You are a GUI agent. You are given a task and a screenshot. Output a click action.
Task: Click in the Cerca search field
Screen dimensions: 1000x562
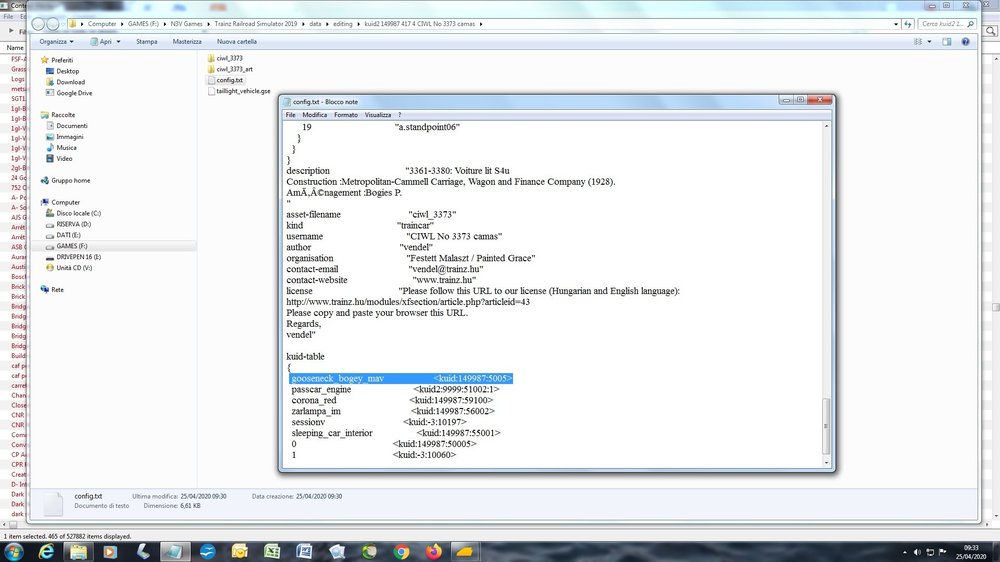pos(942,24)
